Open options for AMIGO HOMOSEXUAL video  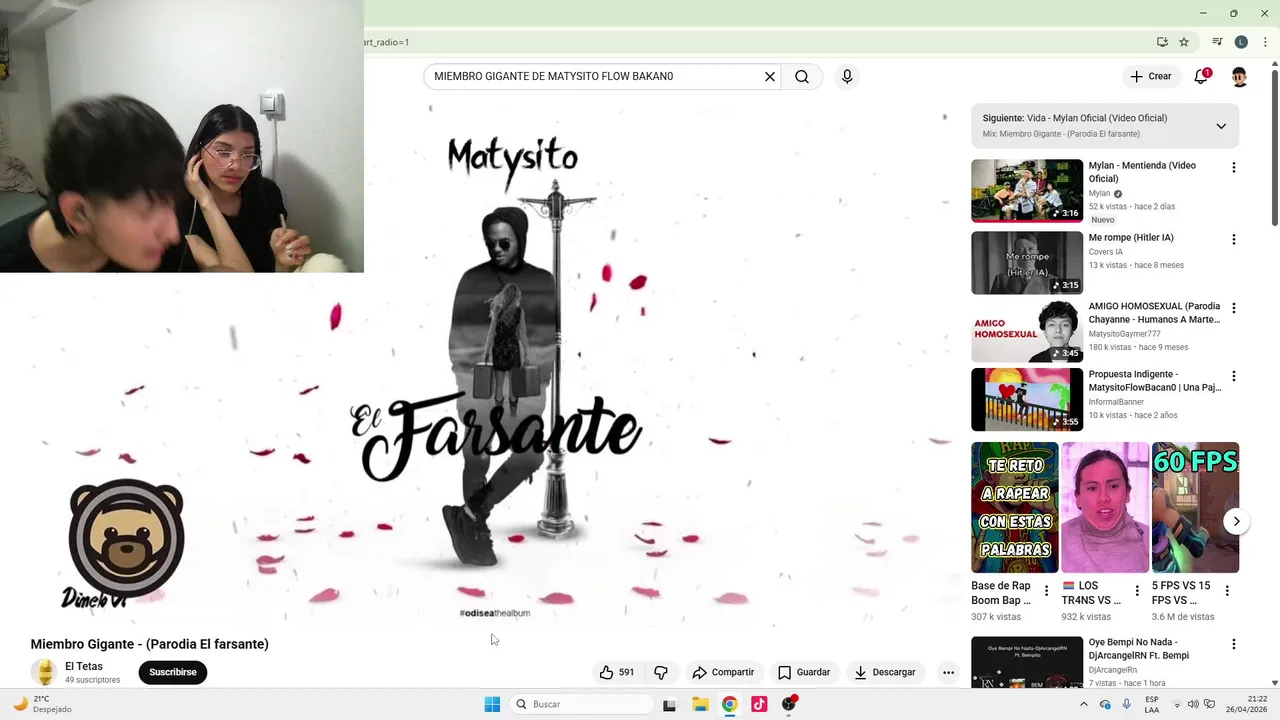tap(1233, 308)
